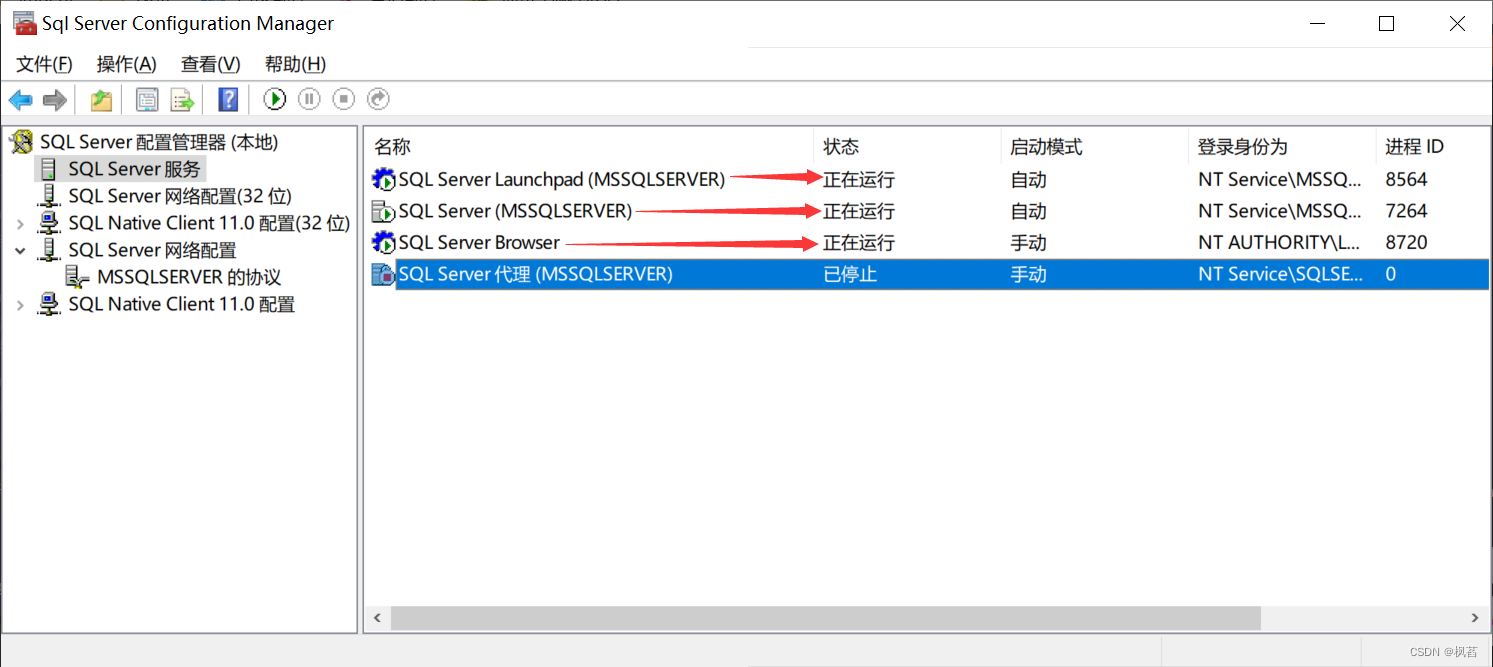
Task: Select the SQL Server Browser row name
Action: [x=479, y=242]
